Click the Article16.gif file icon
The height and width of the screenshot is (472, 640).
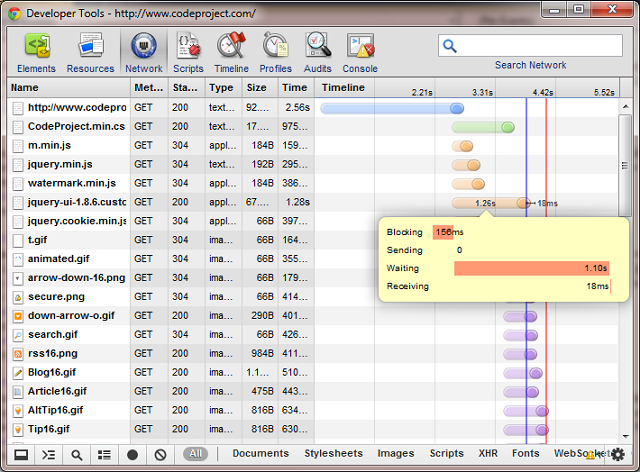pyautogui.click(x=18, y=392)
